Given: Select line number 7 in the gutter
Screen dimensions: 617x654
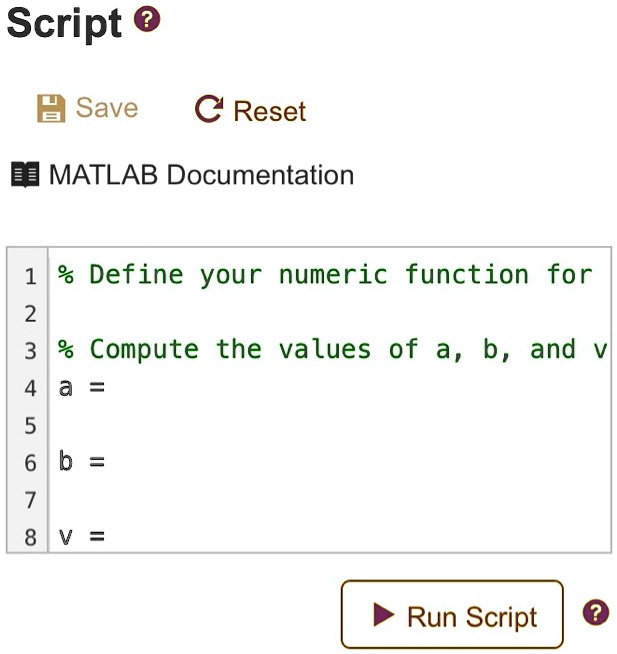Looking at the screenshot, I should pos(30,500).
